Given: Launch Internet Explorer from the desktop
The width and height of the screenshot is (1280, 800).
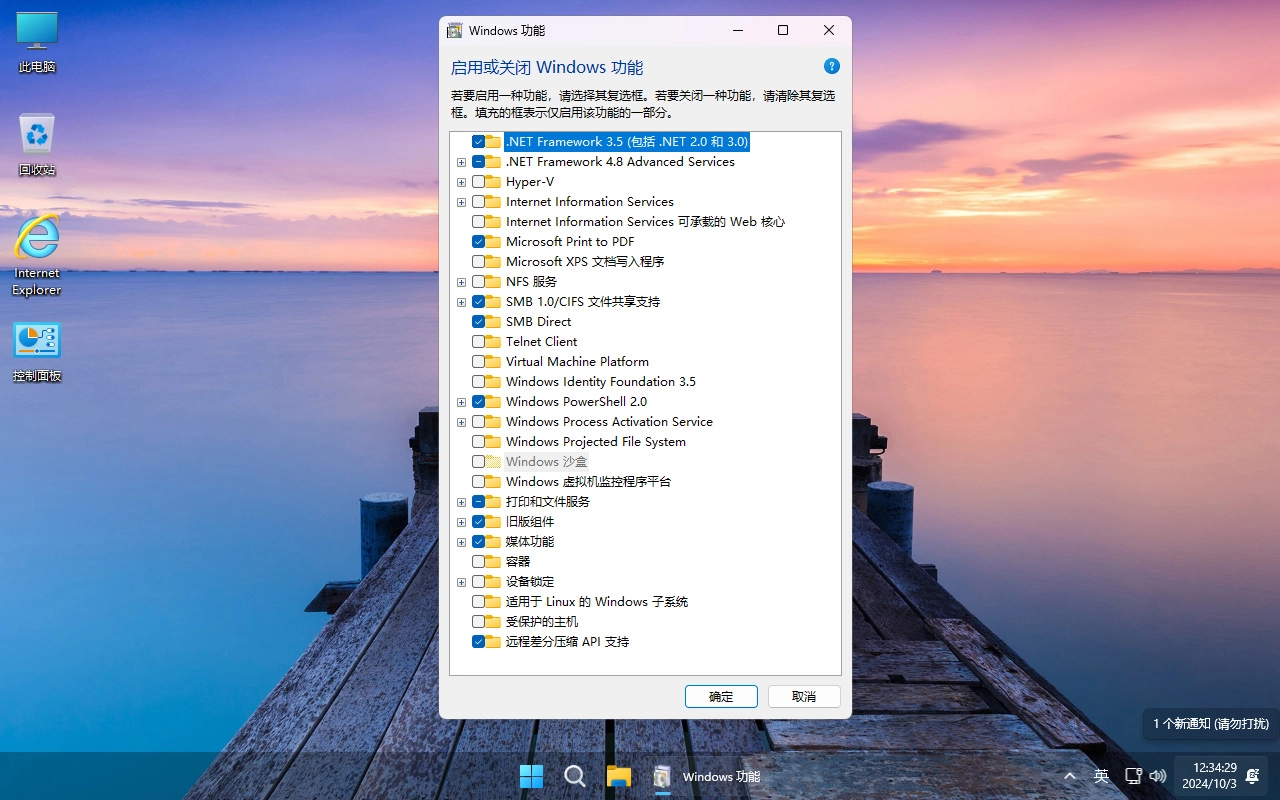Looking at the screenshot, I should [x=36, y=245].
